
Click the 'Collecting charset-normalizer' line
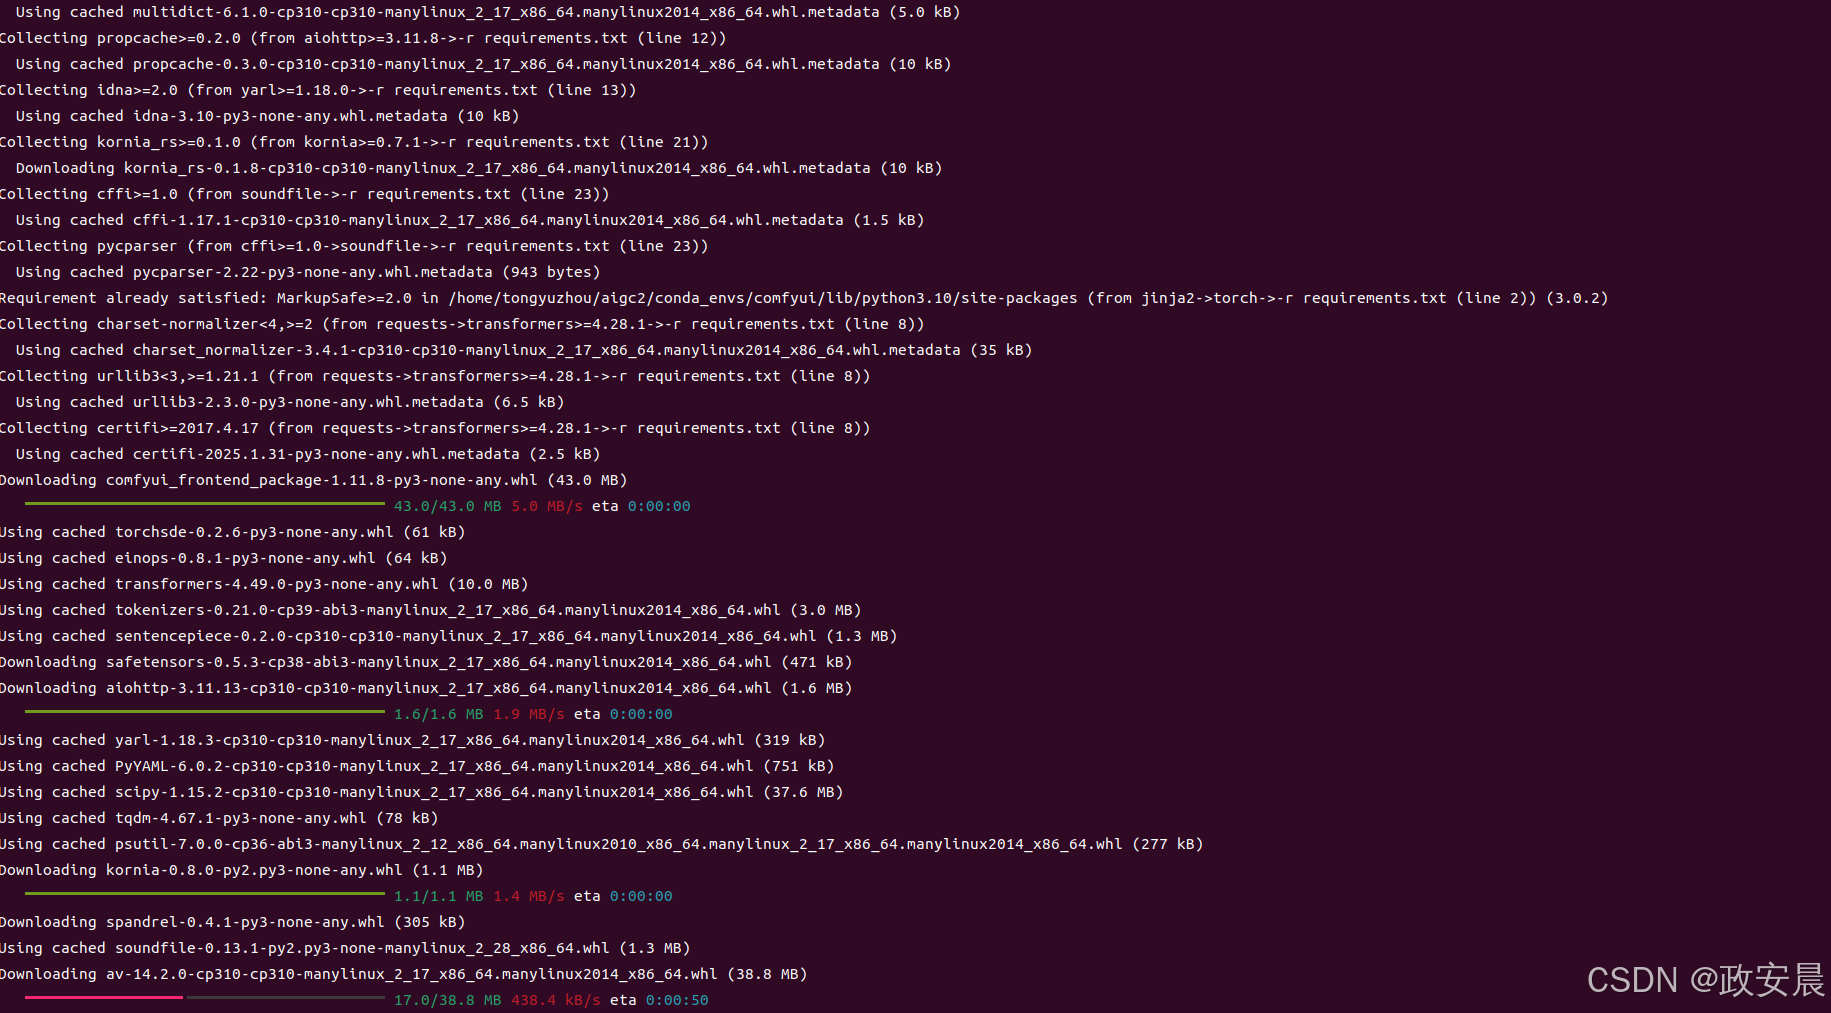(x=462, y=324)
